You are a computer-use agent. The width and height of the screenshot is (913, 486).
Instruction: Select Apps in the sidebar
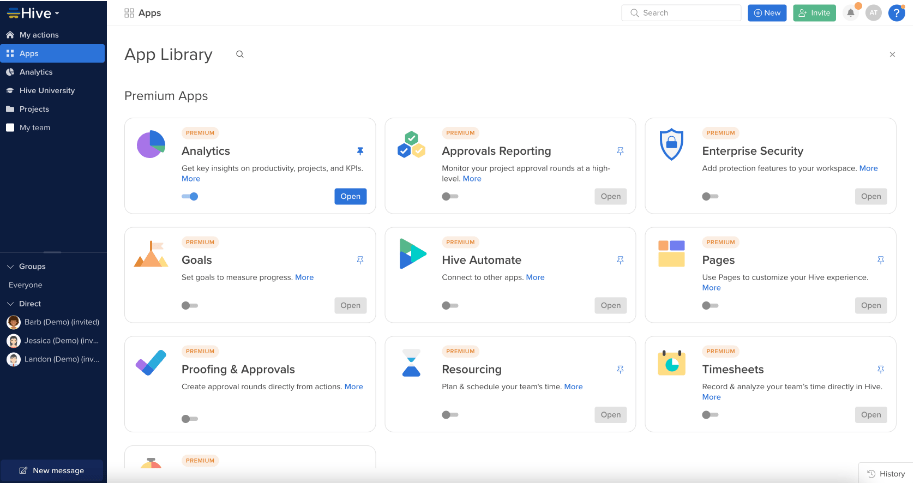53,54
